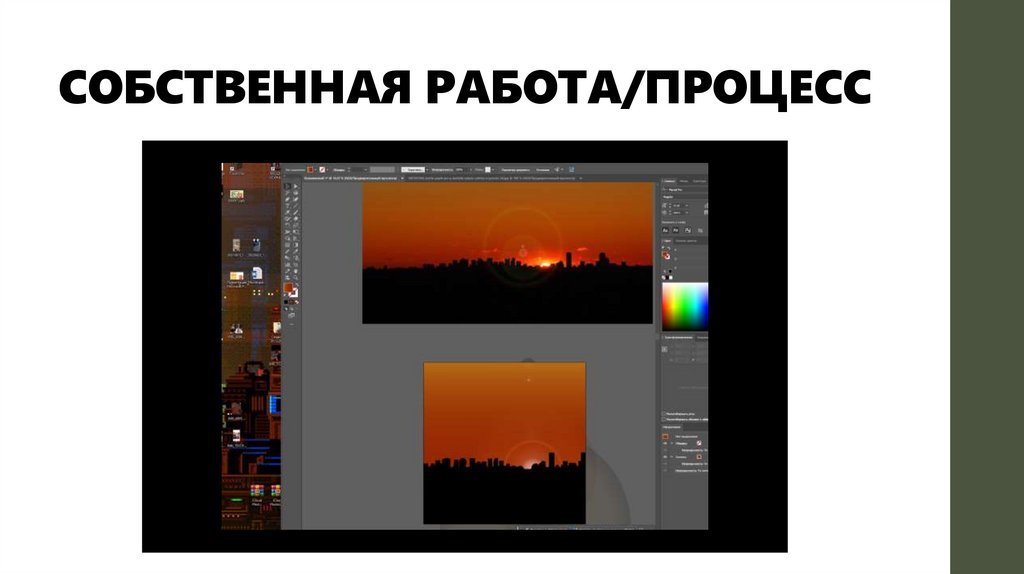
Task: Click the lower square sunset artboard
Action: tap(504, 443)
